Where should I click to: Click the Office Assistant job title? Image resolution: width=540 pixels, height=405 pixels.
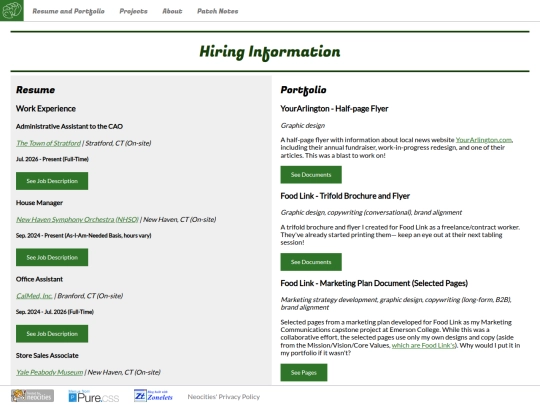point(39,279)
